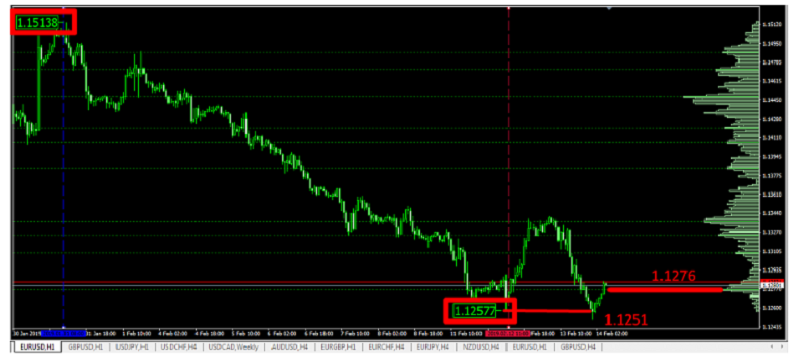Open the USDCAD,Weekly chart tab
804x360 pixels.
(233, 347)
